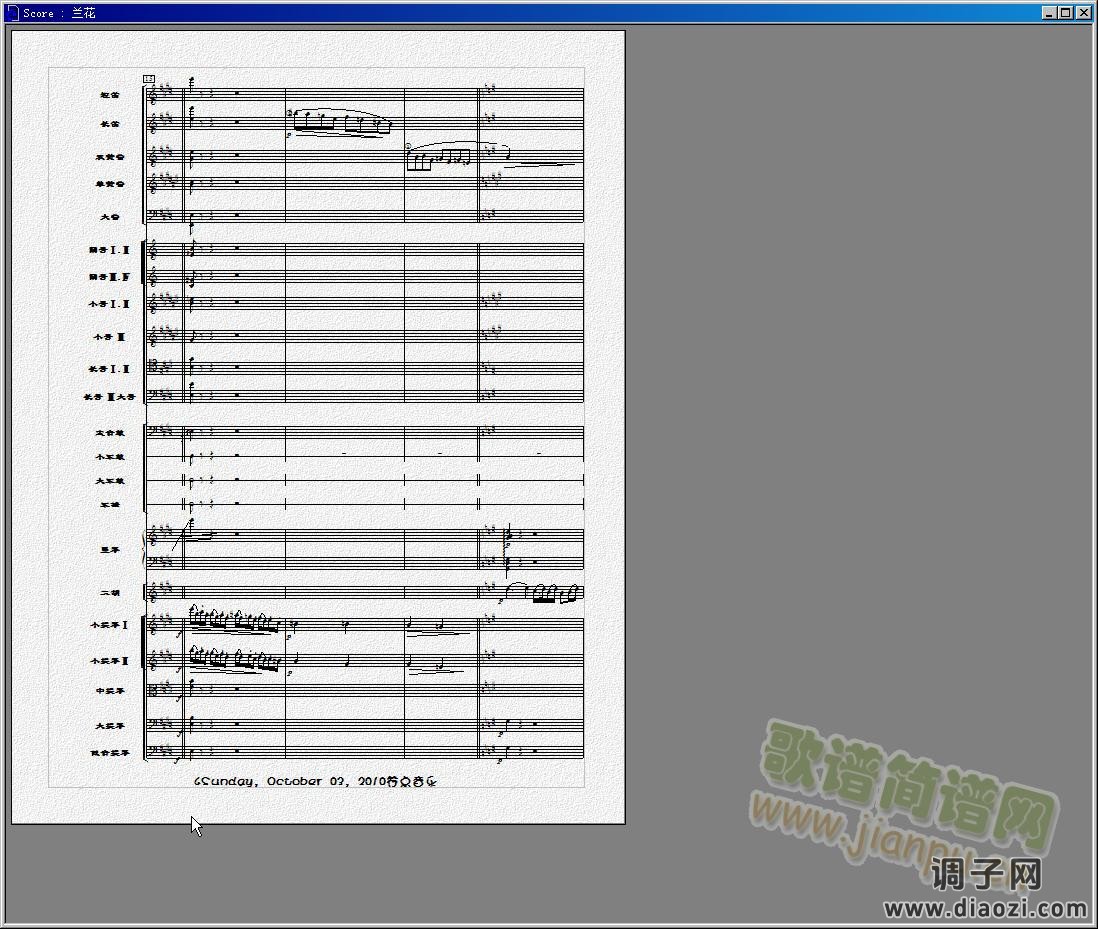Minimize the Score window
This screenshot has height=929, width=1098.
pos(1048,13)
